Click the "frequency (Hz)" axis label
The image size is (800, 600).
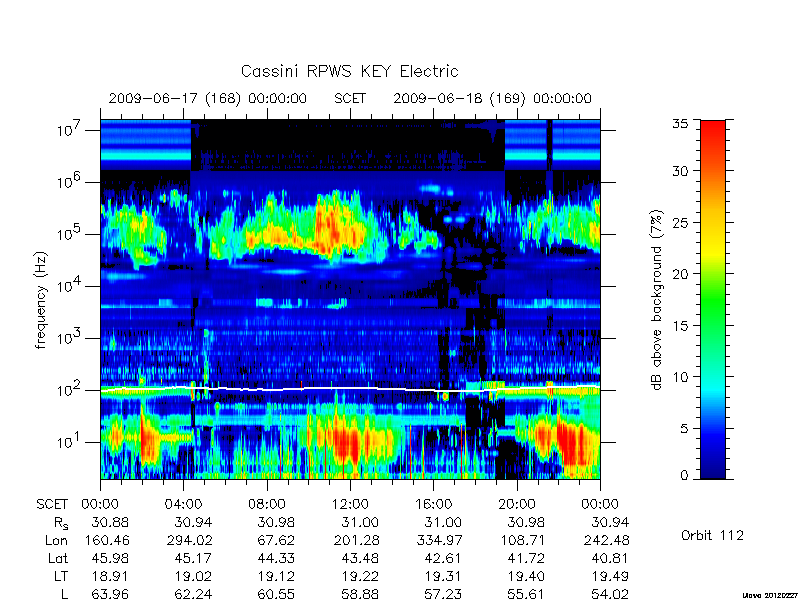[41, 300]
